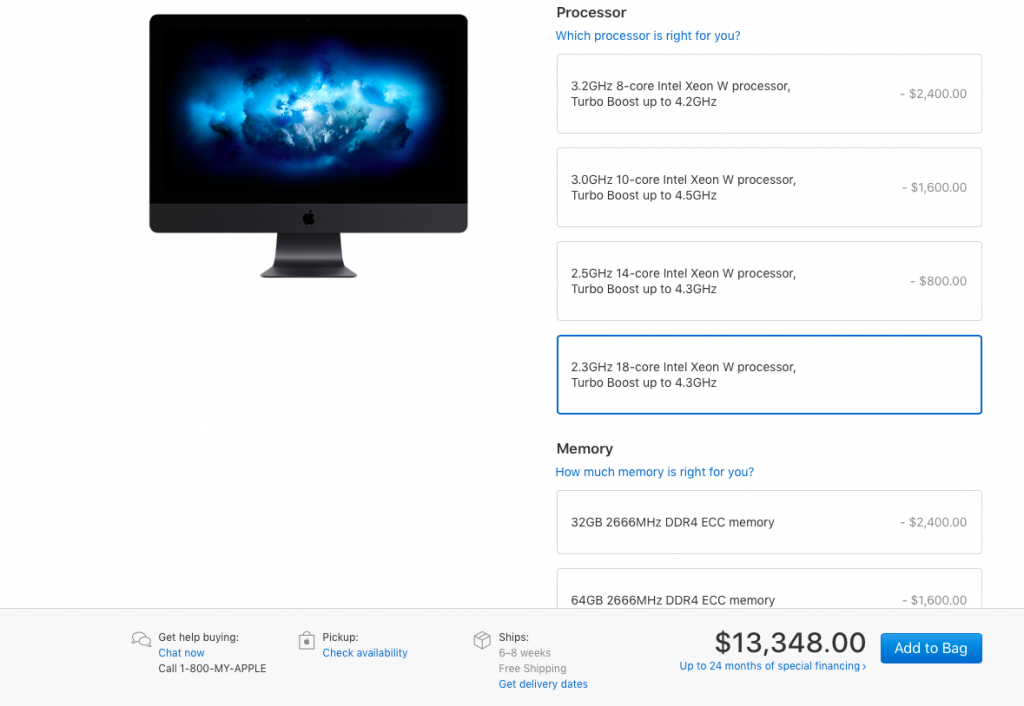Click the iMac Pro product image
The image size is (1024, 706).
pos(308,146)
